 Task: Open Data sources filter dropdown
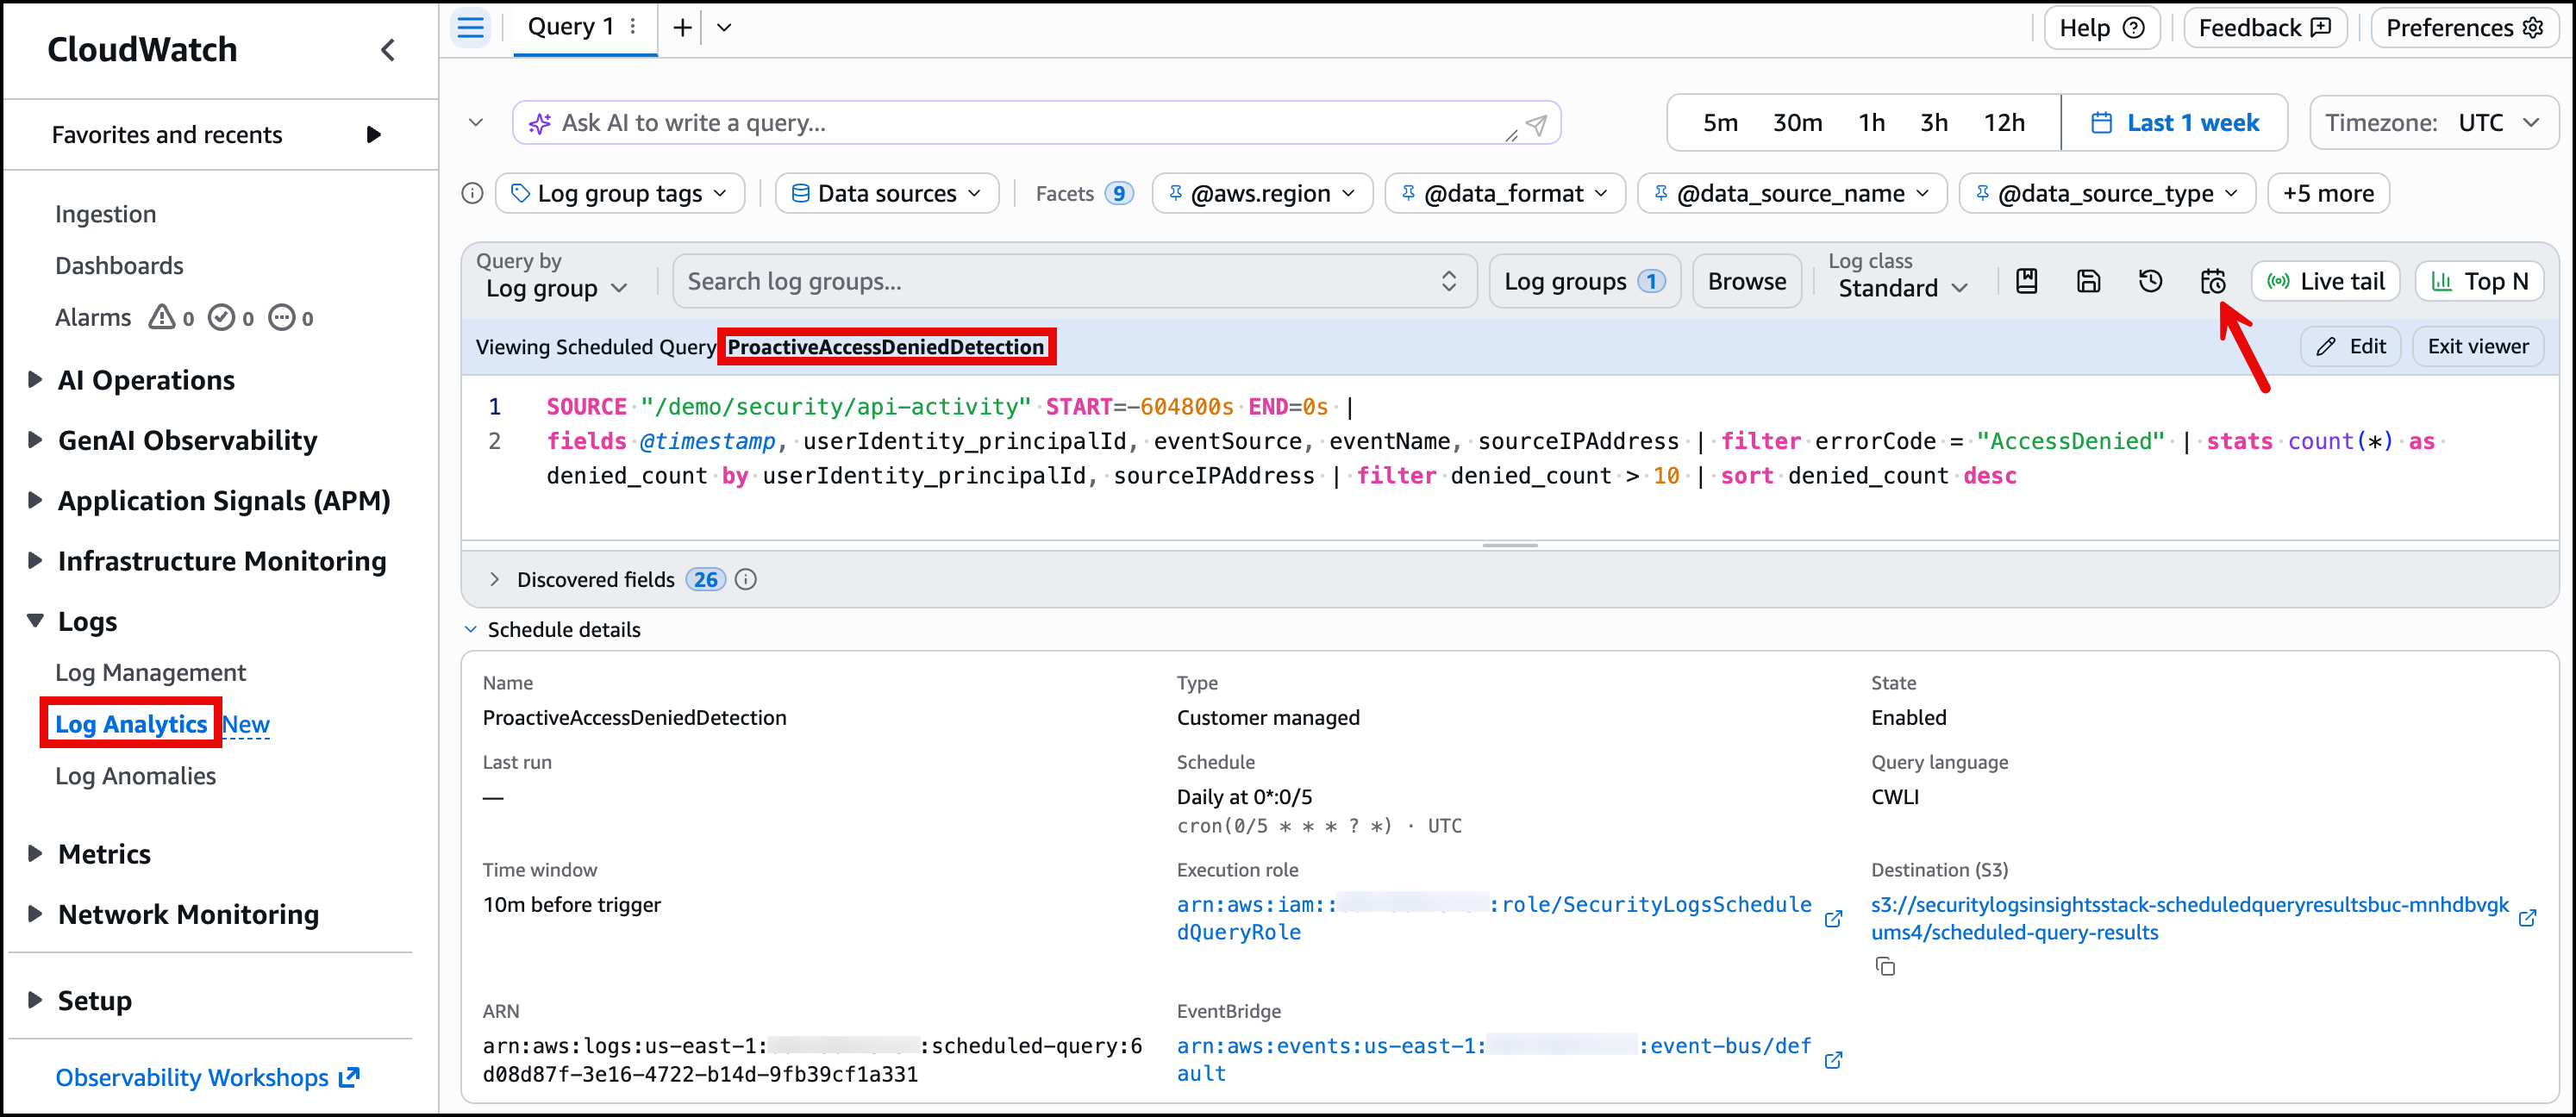(x=886, y=193)
